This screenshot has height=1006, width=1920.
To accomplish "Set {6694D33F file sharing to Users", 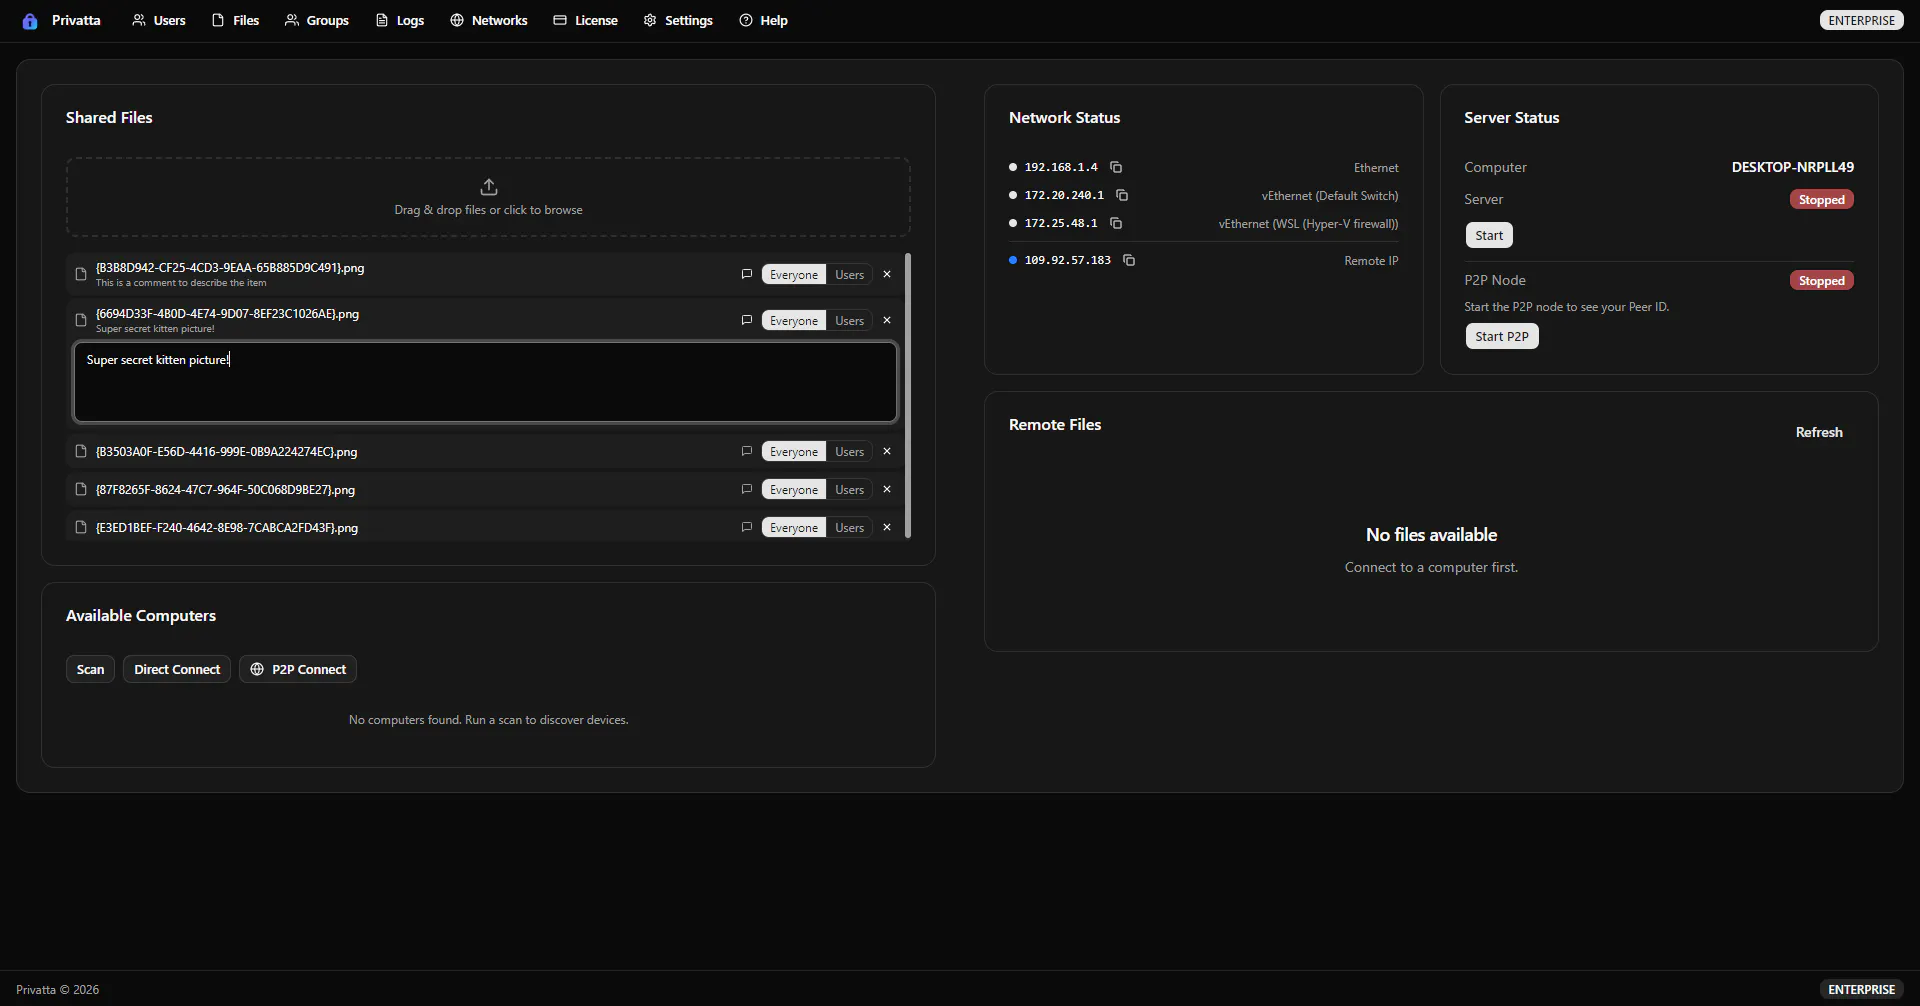I will tap(850, 320).
